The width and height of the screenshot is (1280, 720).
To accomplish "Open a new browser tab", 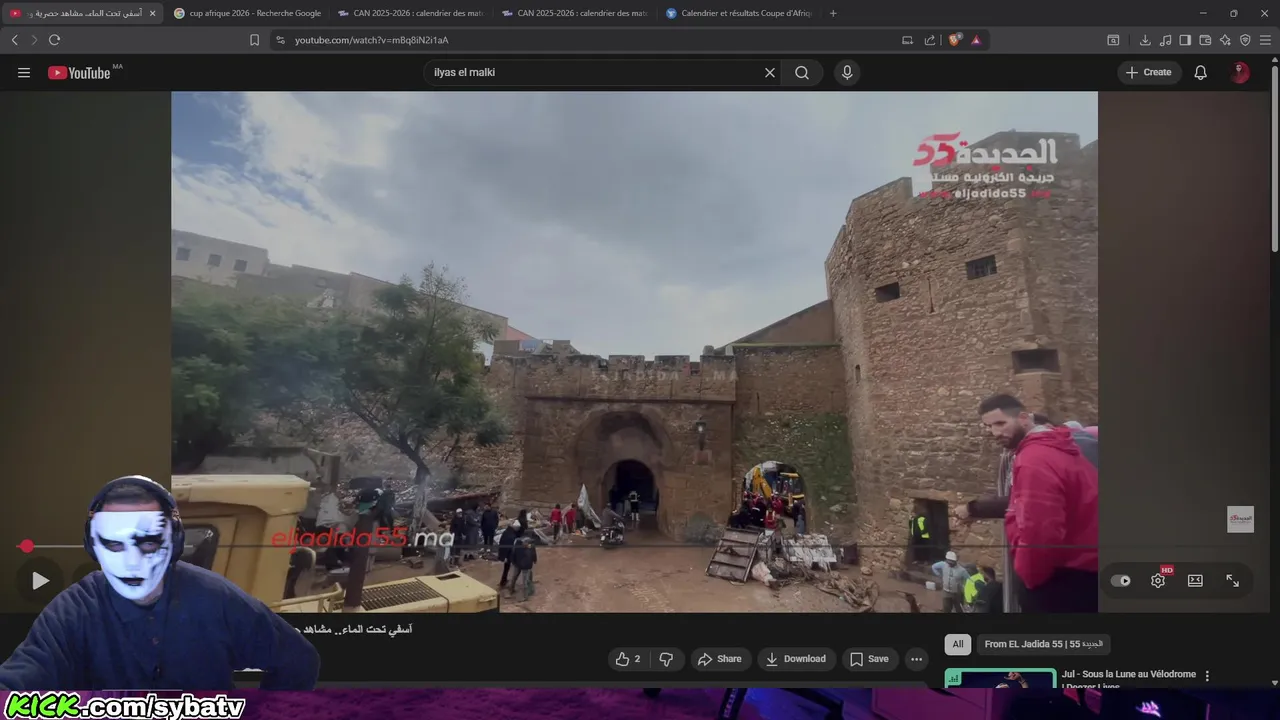I will tap(833, 13).
